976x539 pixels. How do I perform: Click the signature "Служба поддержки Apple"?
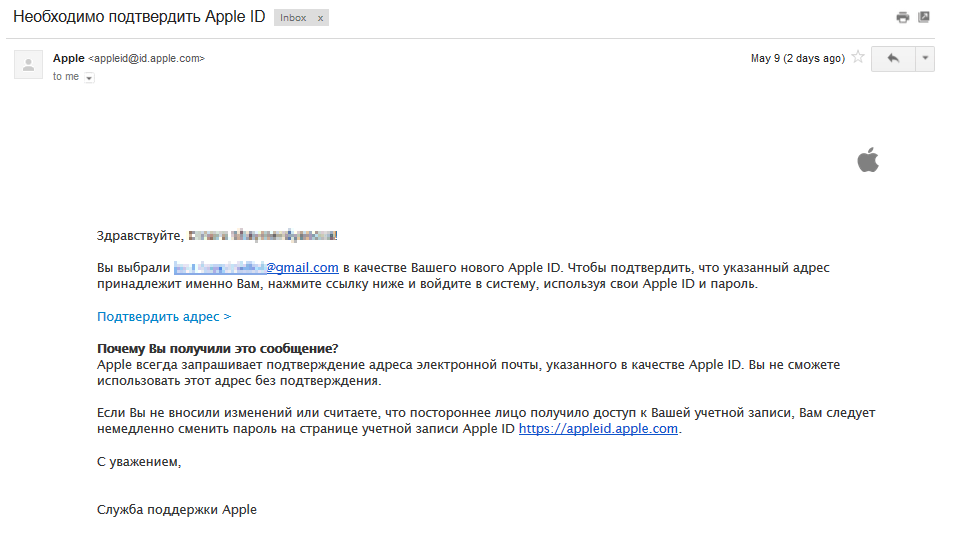click(x=177, y=509)
